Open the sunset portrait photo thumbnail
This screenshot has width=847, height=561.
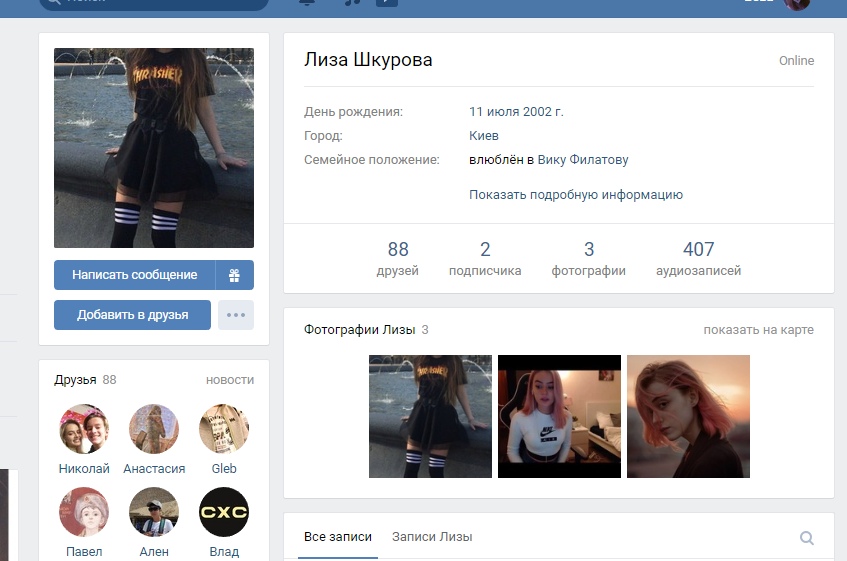[688, 416]
